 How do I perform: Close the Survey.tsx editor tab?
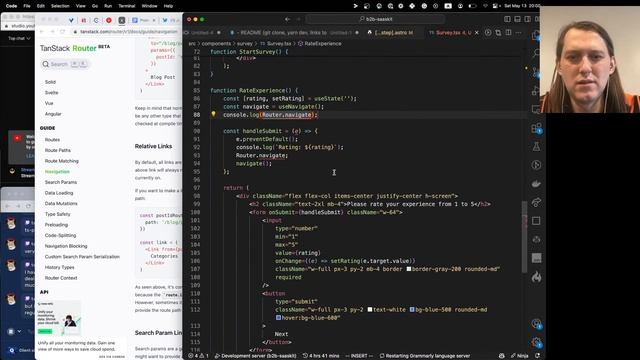point(477,32)
